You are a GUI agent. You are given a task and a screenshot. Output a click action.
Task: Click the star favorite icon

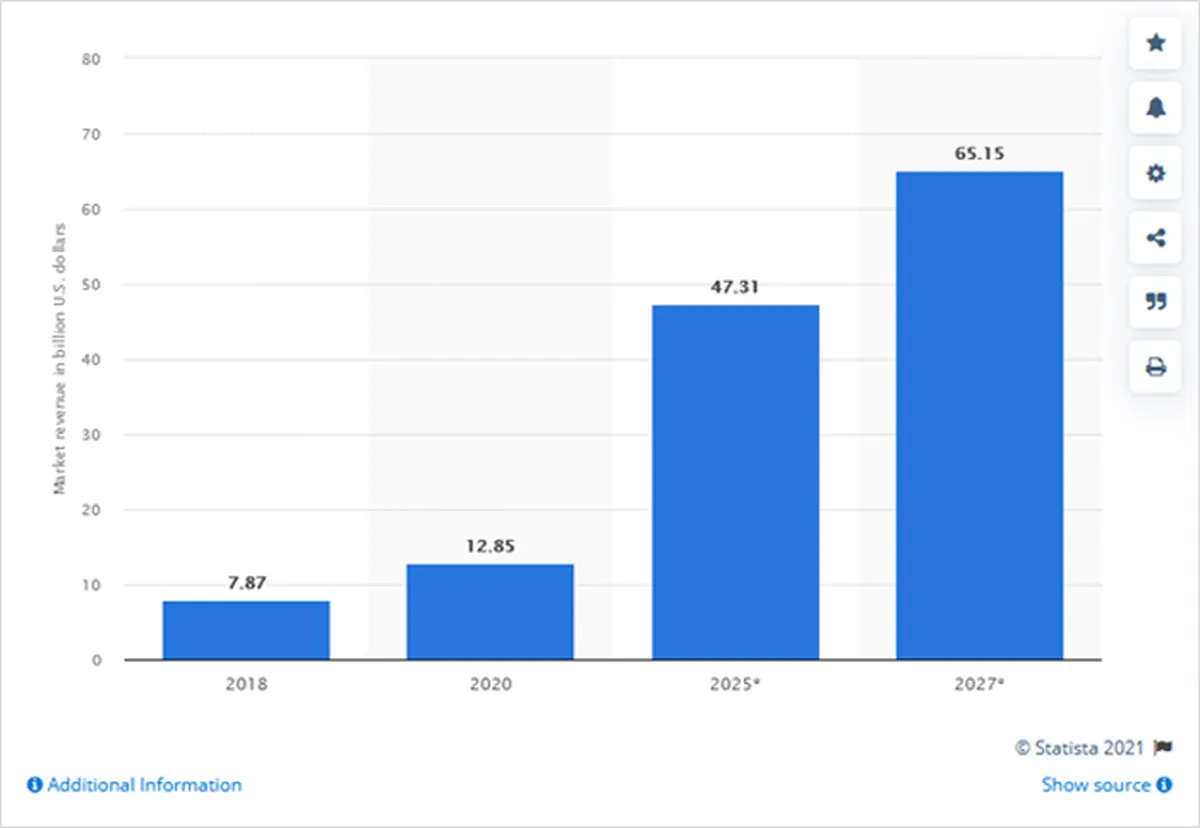tap(1155, 43)
